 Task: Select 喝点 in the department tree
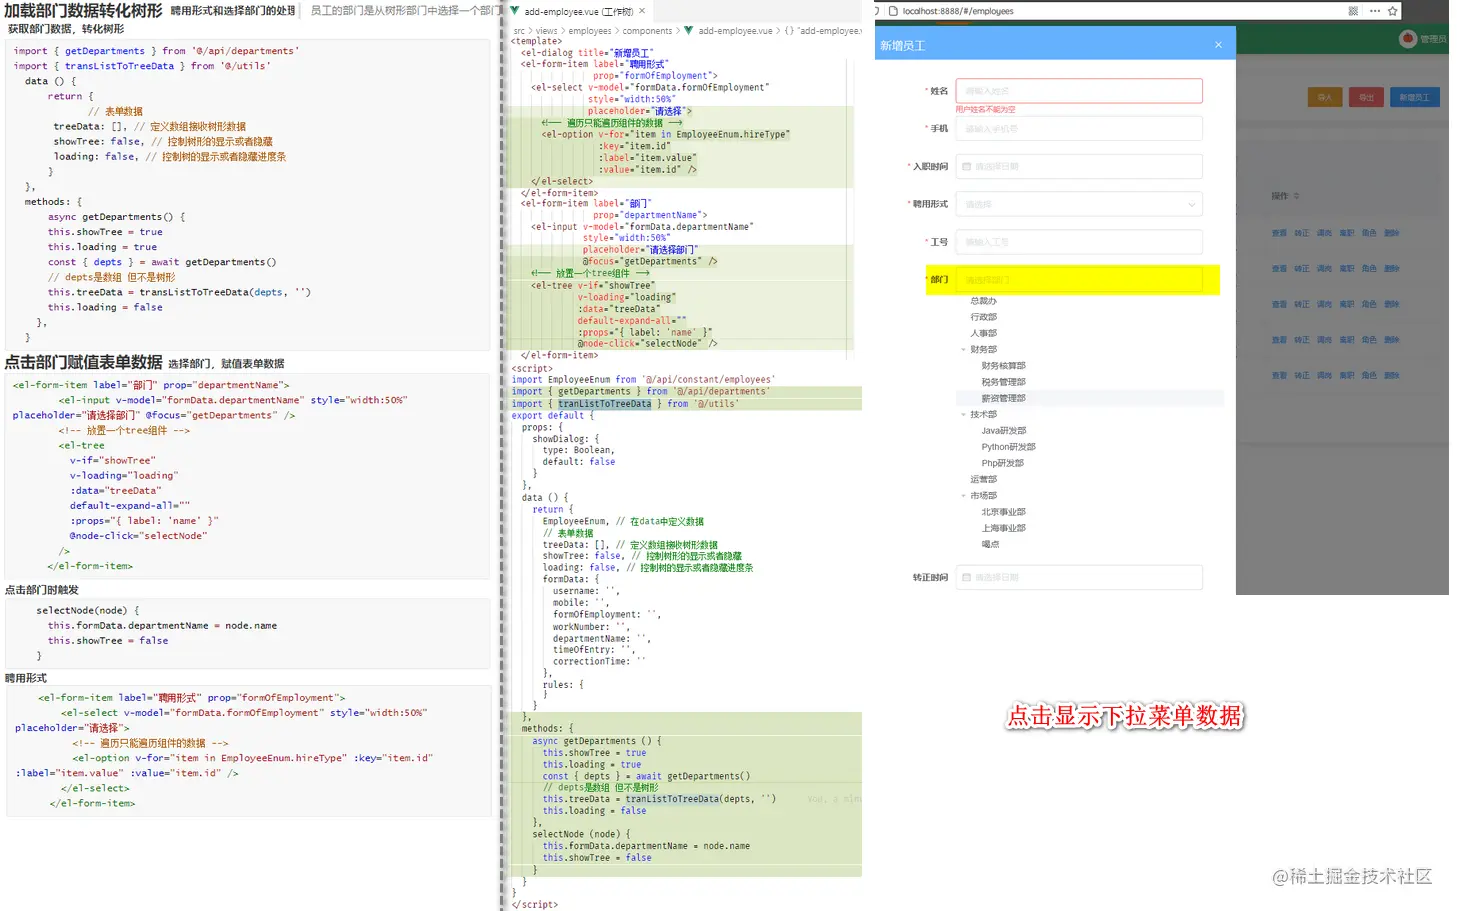click(990, 544)
